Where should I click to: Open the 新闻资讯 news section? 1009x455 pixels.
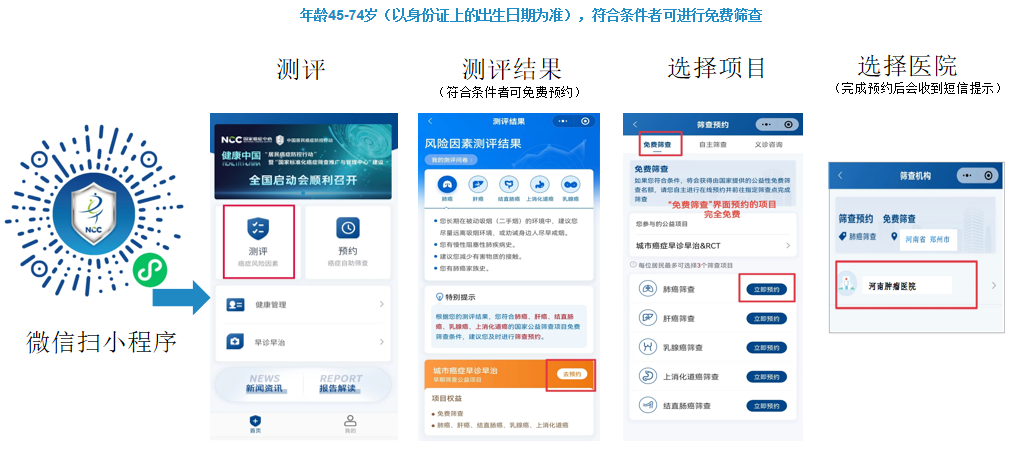(x=265, y=386)
